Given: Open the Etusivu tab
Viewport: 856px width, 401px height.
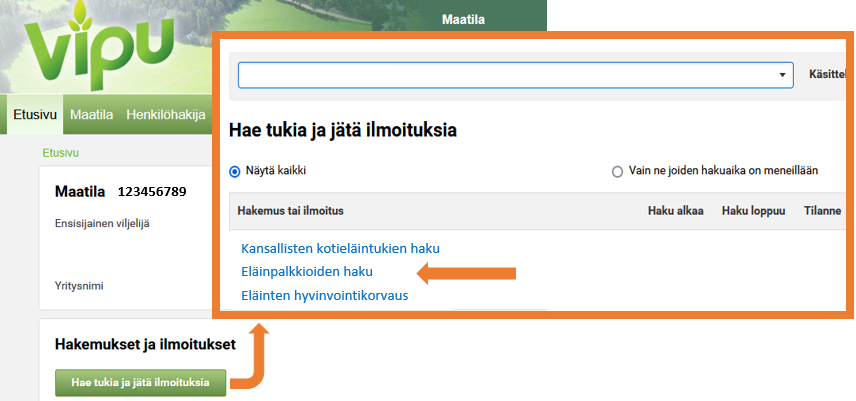Looking at the screenshot, I should (35, 115).
